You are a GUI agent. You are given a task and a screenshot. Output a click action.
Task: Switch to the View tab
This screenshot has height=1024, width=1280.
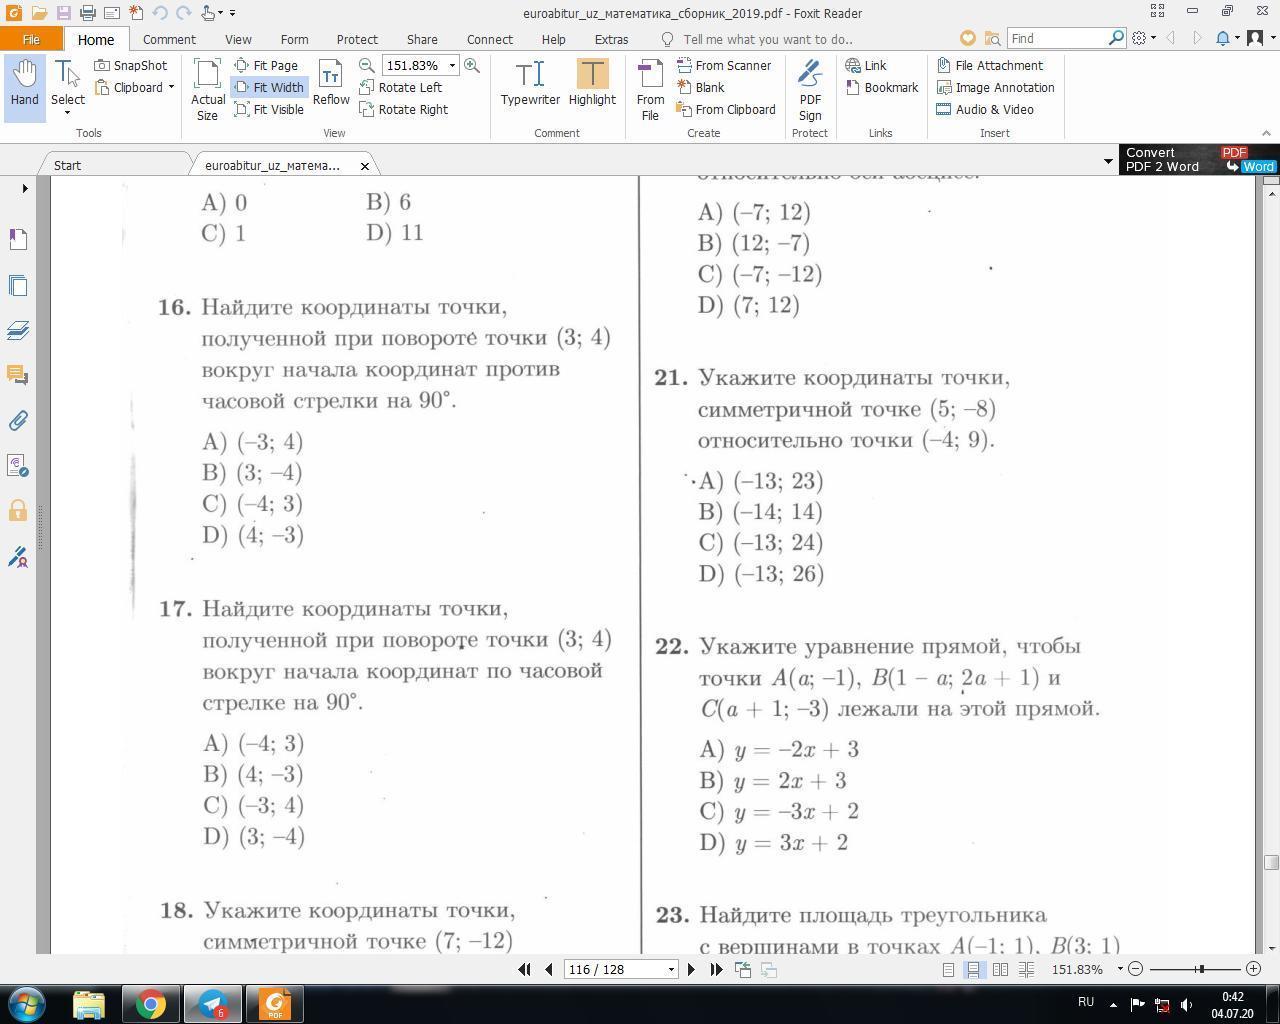[238, 39]
